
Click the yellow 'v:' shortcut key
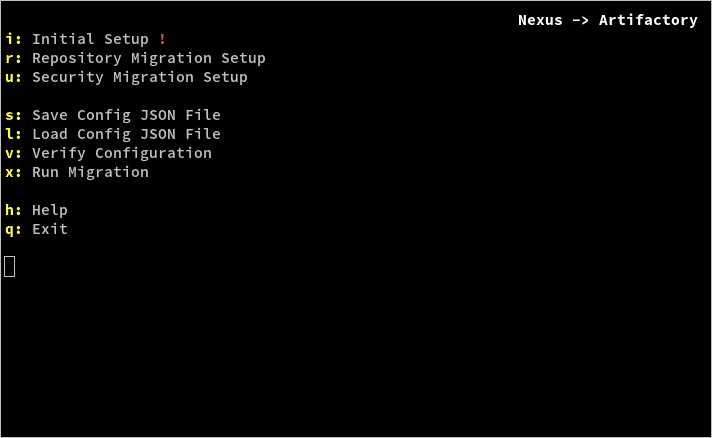click(x=13, y=153)
